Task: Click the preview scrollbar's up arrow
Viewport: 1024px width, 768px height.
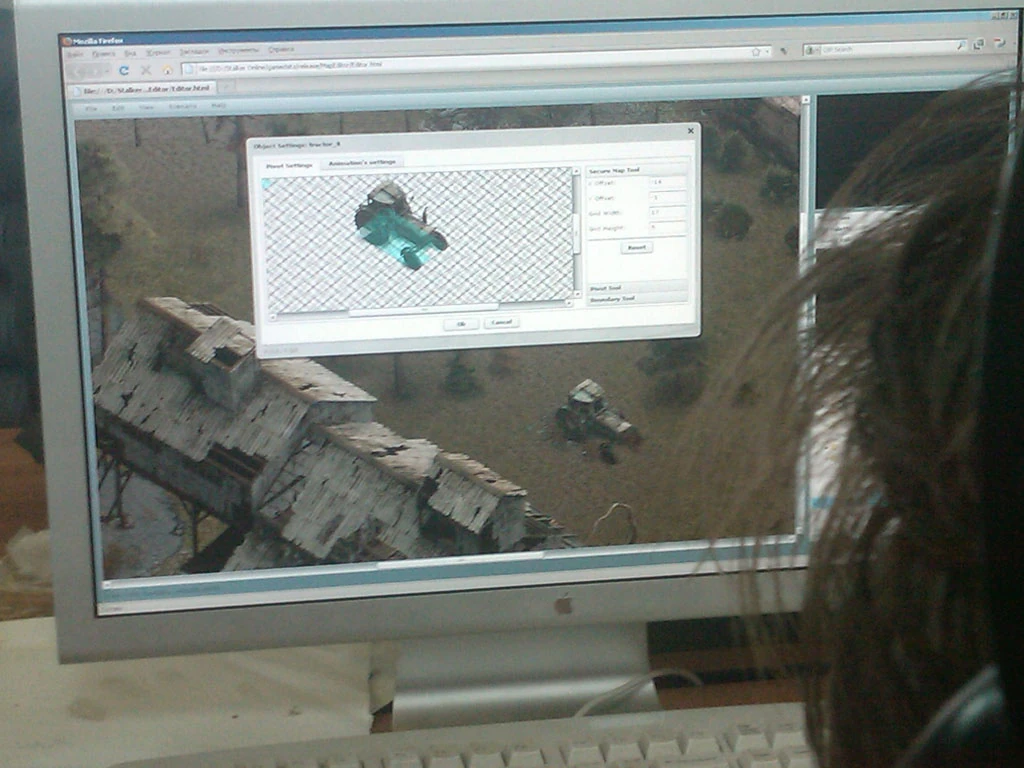Action: pyautogui.click(x=576, y=171)
